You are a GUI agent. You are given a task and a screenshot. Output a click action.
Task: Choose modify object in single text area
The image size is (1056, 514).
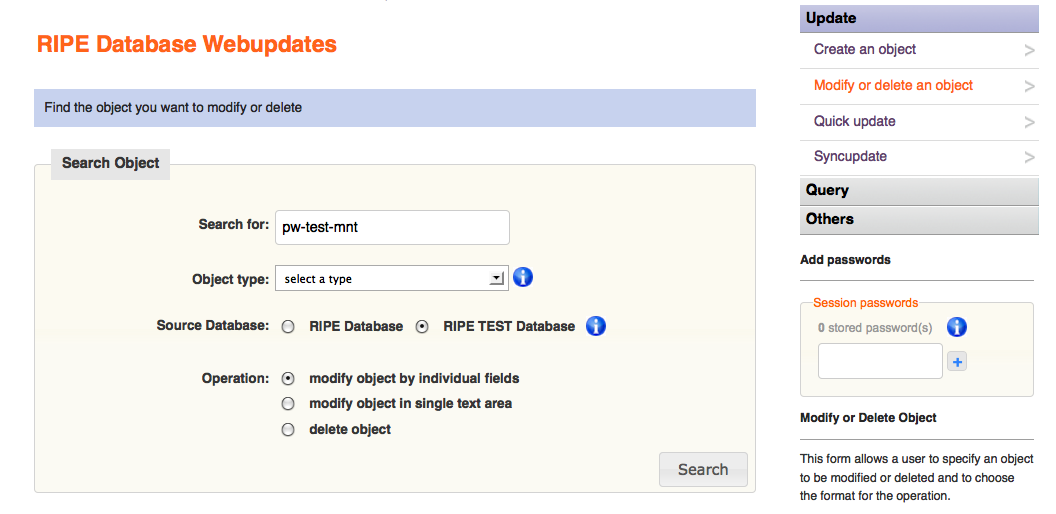(288, 404)
